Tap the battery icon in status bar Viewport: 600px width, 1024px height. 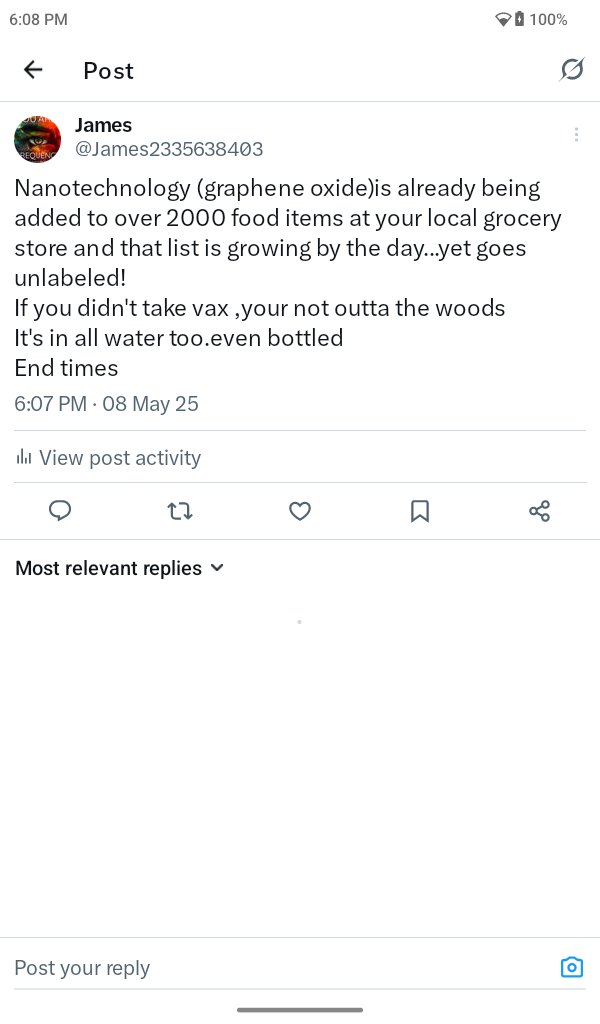click(x=519, y=19)
